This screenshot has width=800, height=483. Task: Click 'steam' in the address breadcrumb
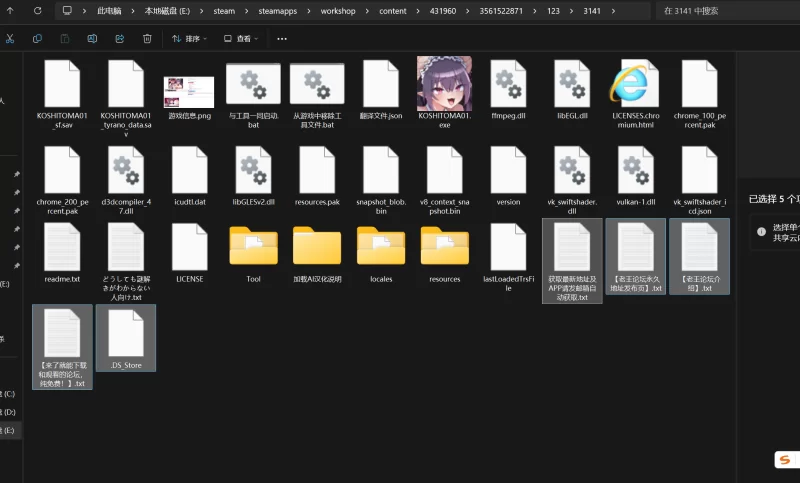(x=224, y=11)
